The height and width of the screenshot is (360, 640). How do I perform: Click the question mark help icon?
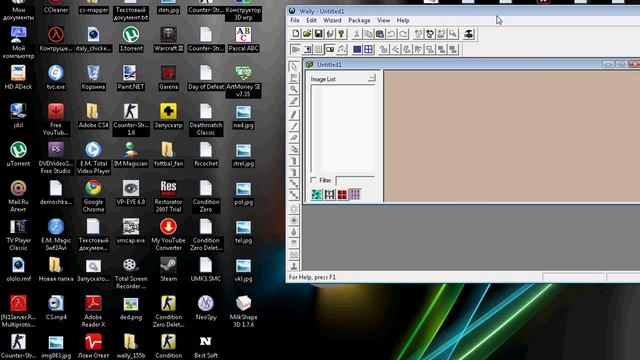click(x=341, y=34)
